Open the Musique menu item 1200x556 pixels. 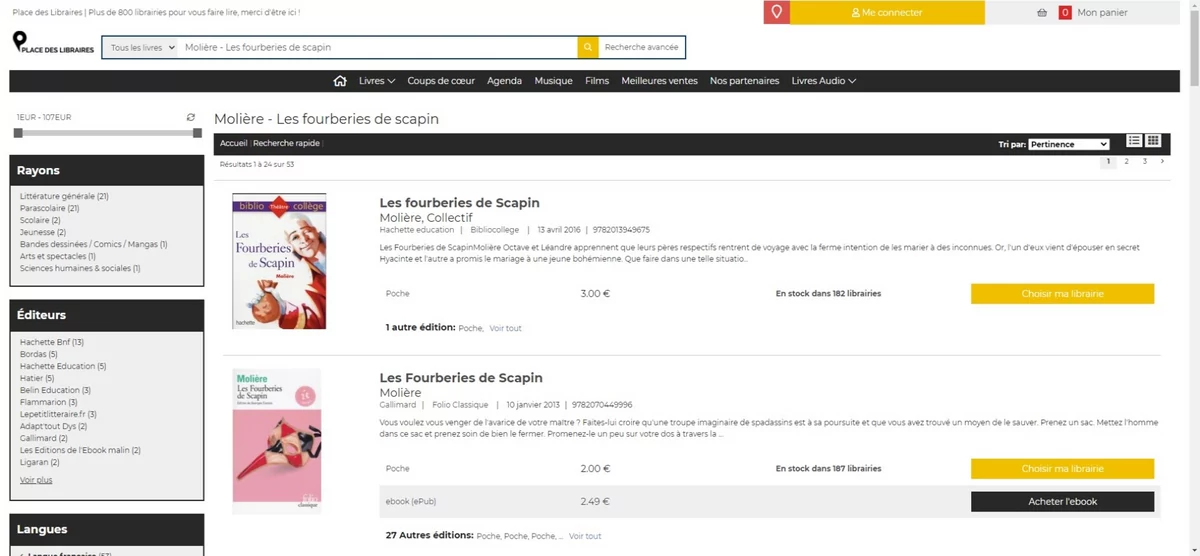coord(553,81)
